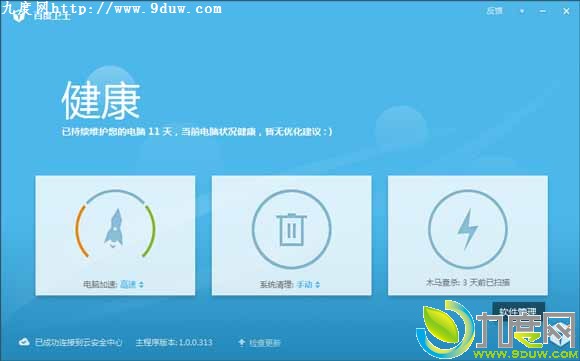Click the 反馈 feedback link
This screenshot has width=580, height=361.
[x=495, y=11]
